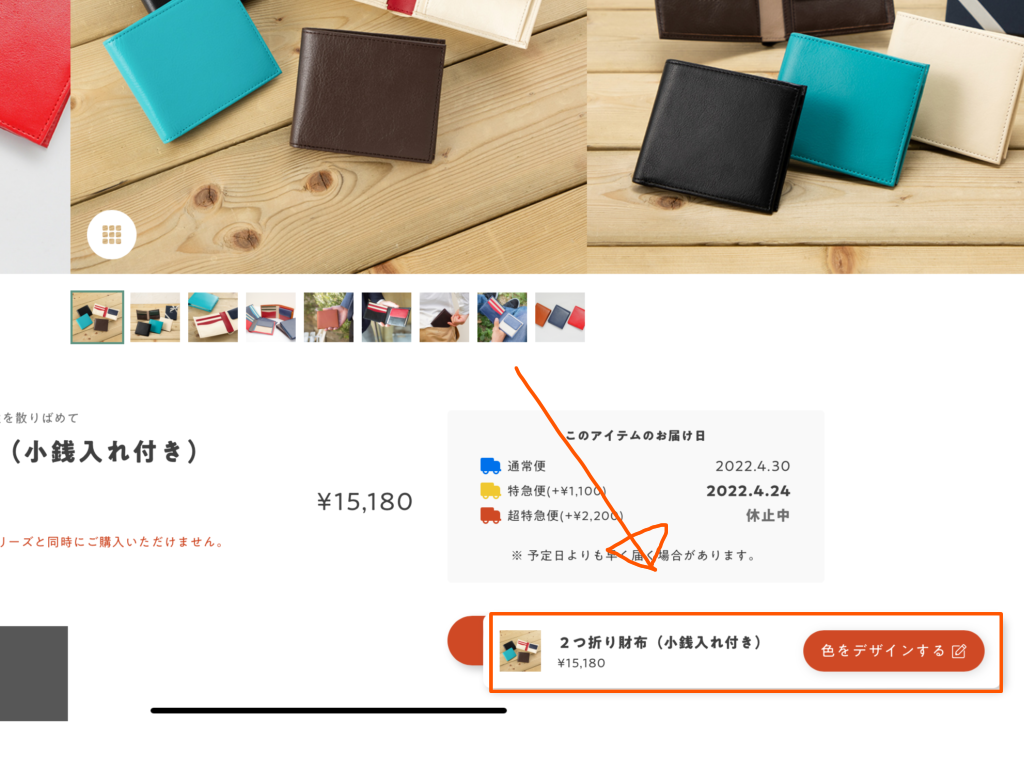Open the image grid gallery button

point(112,234)
